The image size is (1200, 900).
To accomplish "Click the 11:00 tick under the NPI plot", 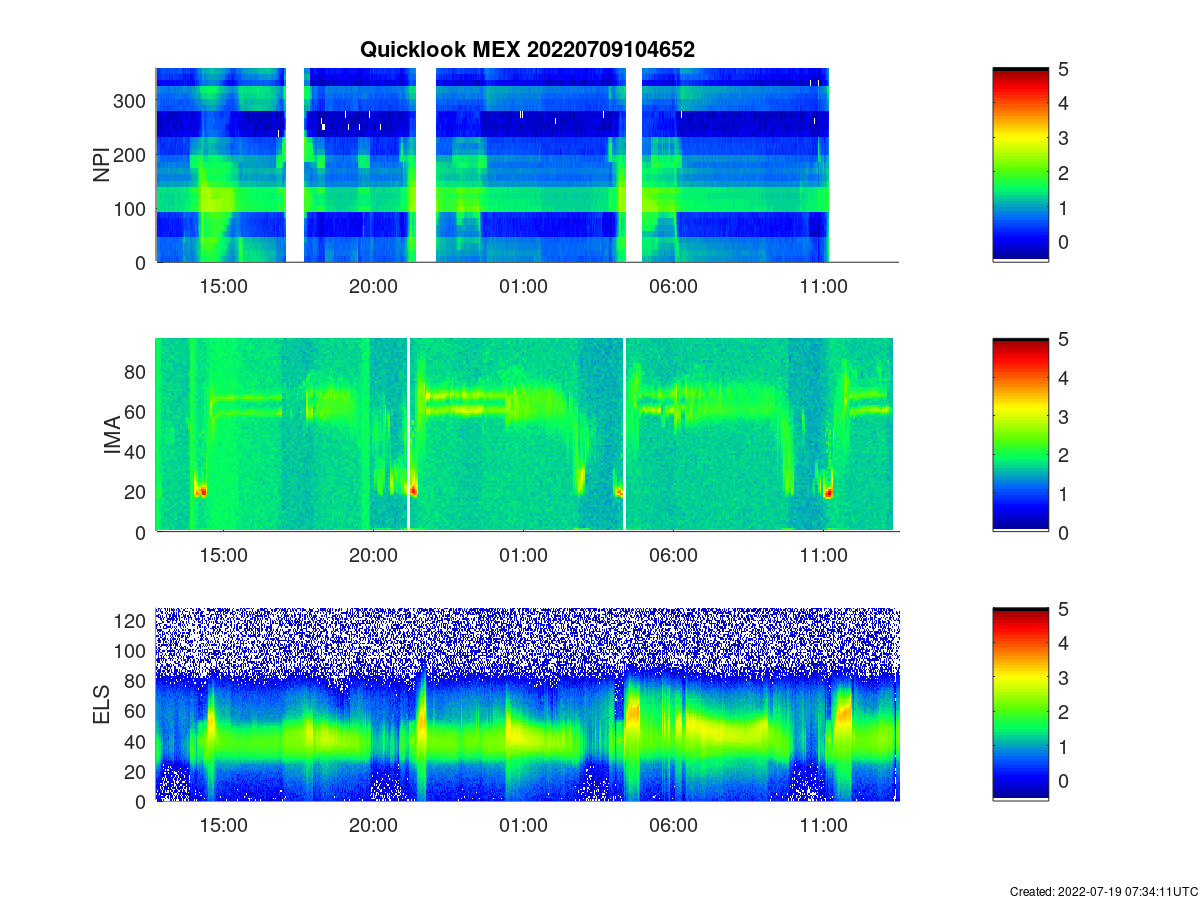I will [824, 286].
